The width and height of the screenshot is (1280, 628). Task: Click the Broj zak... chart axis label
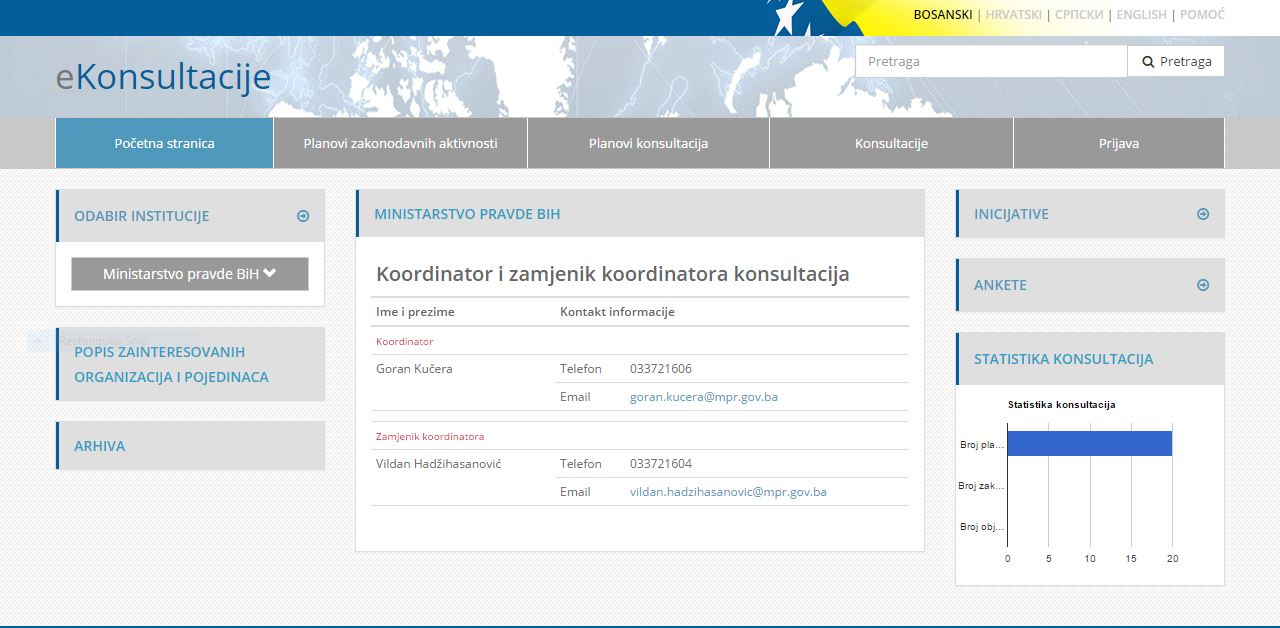coord(980,486)
